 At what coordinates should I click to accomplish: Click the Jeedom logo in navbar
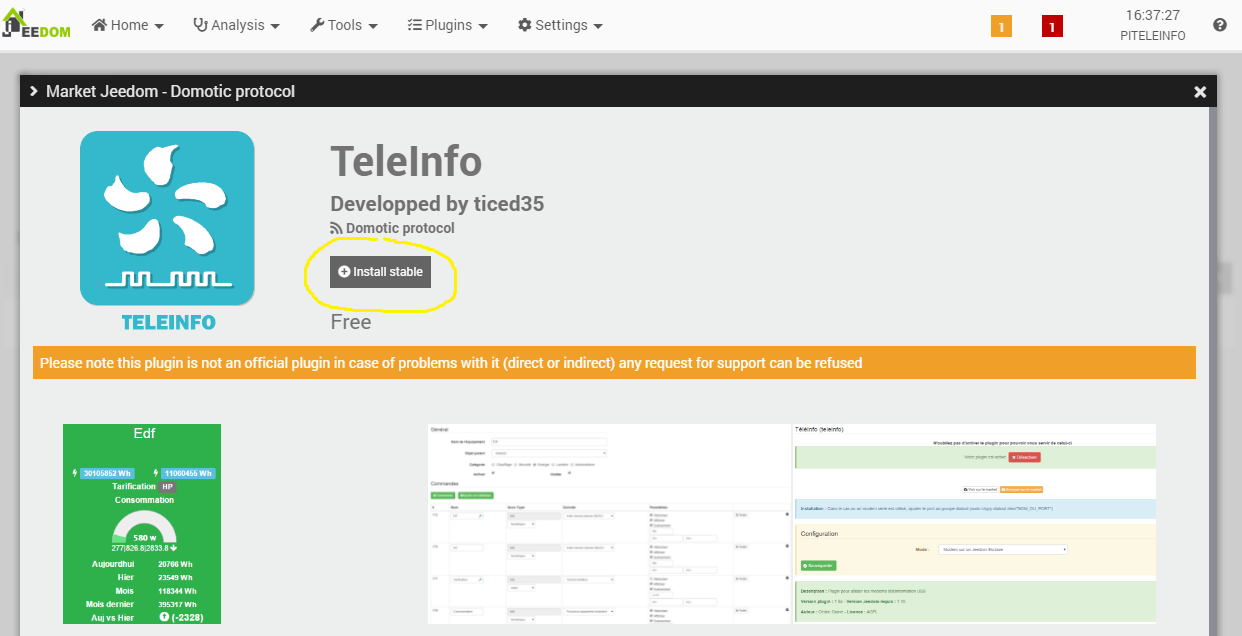[x=37, y=25]
